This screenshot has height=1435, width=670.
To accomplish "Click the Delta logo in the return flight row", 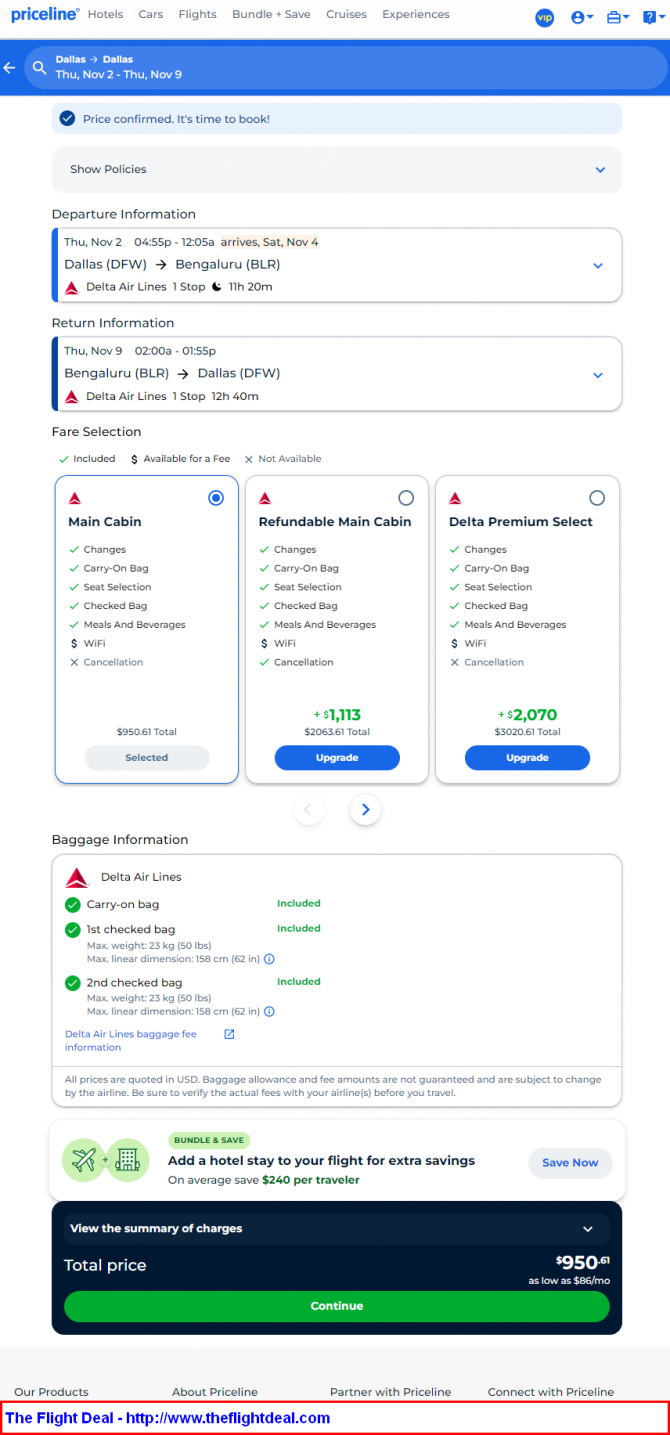I will 72,396.
